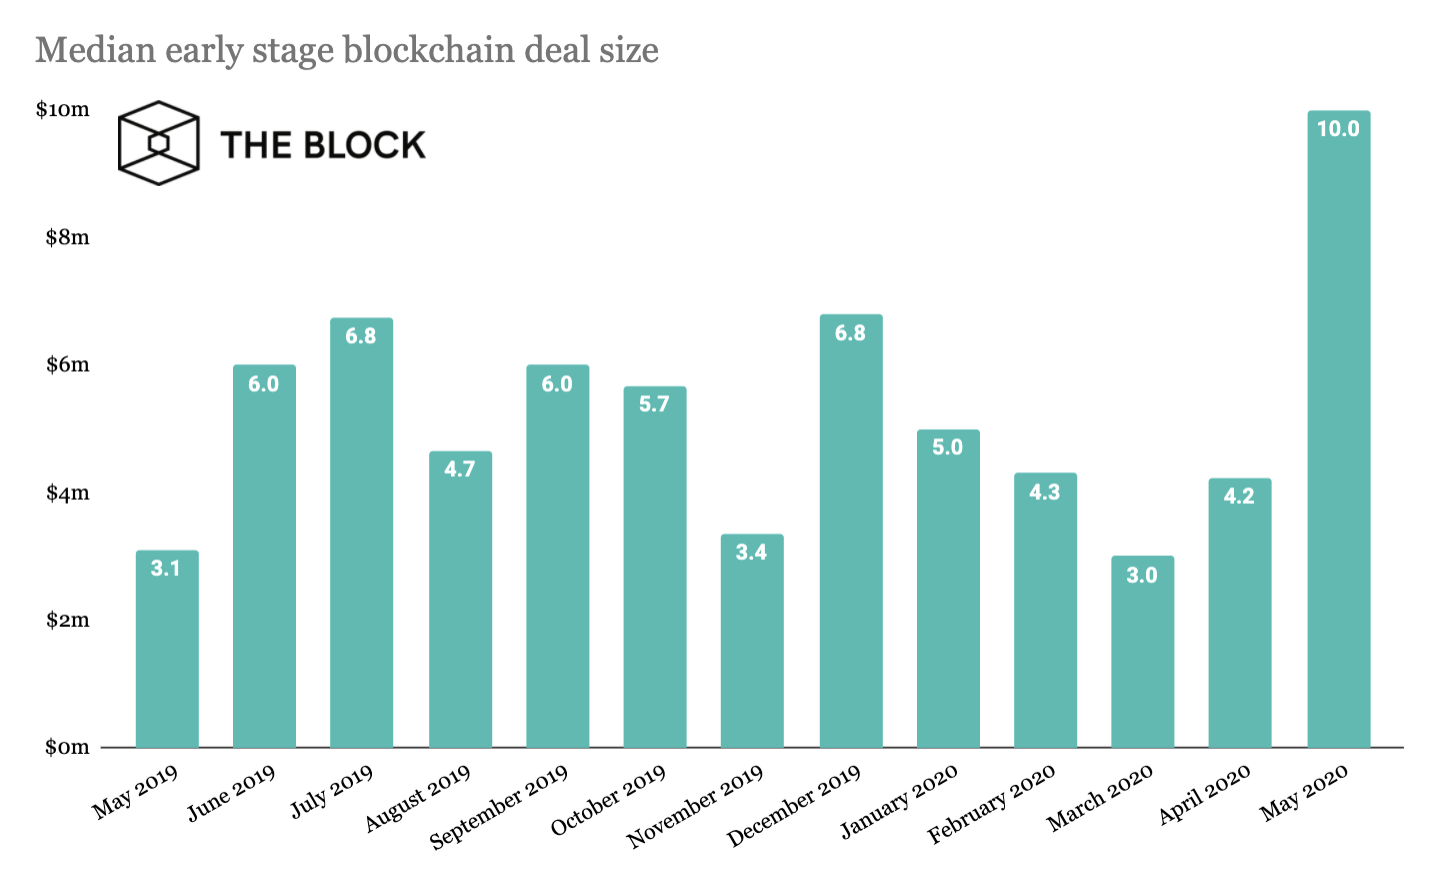This screenshot has height=880, width=1438.
Task: Click the $10m y-axis label
Action: click(62, 110)
